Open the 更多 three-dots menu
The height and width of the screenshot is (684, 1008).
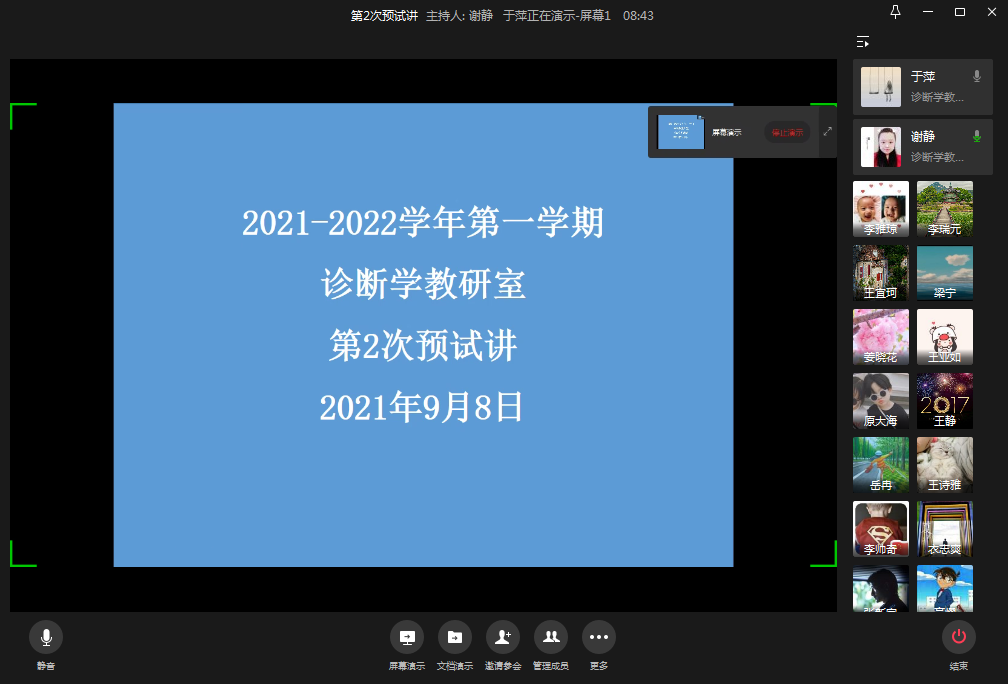pos(598,637)
